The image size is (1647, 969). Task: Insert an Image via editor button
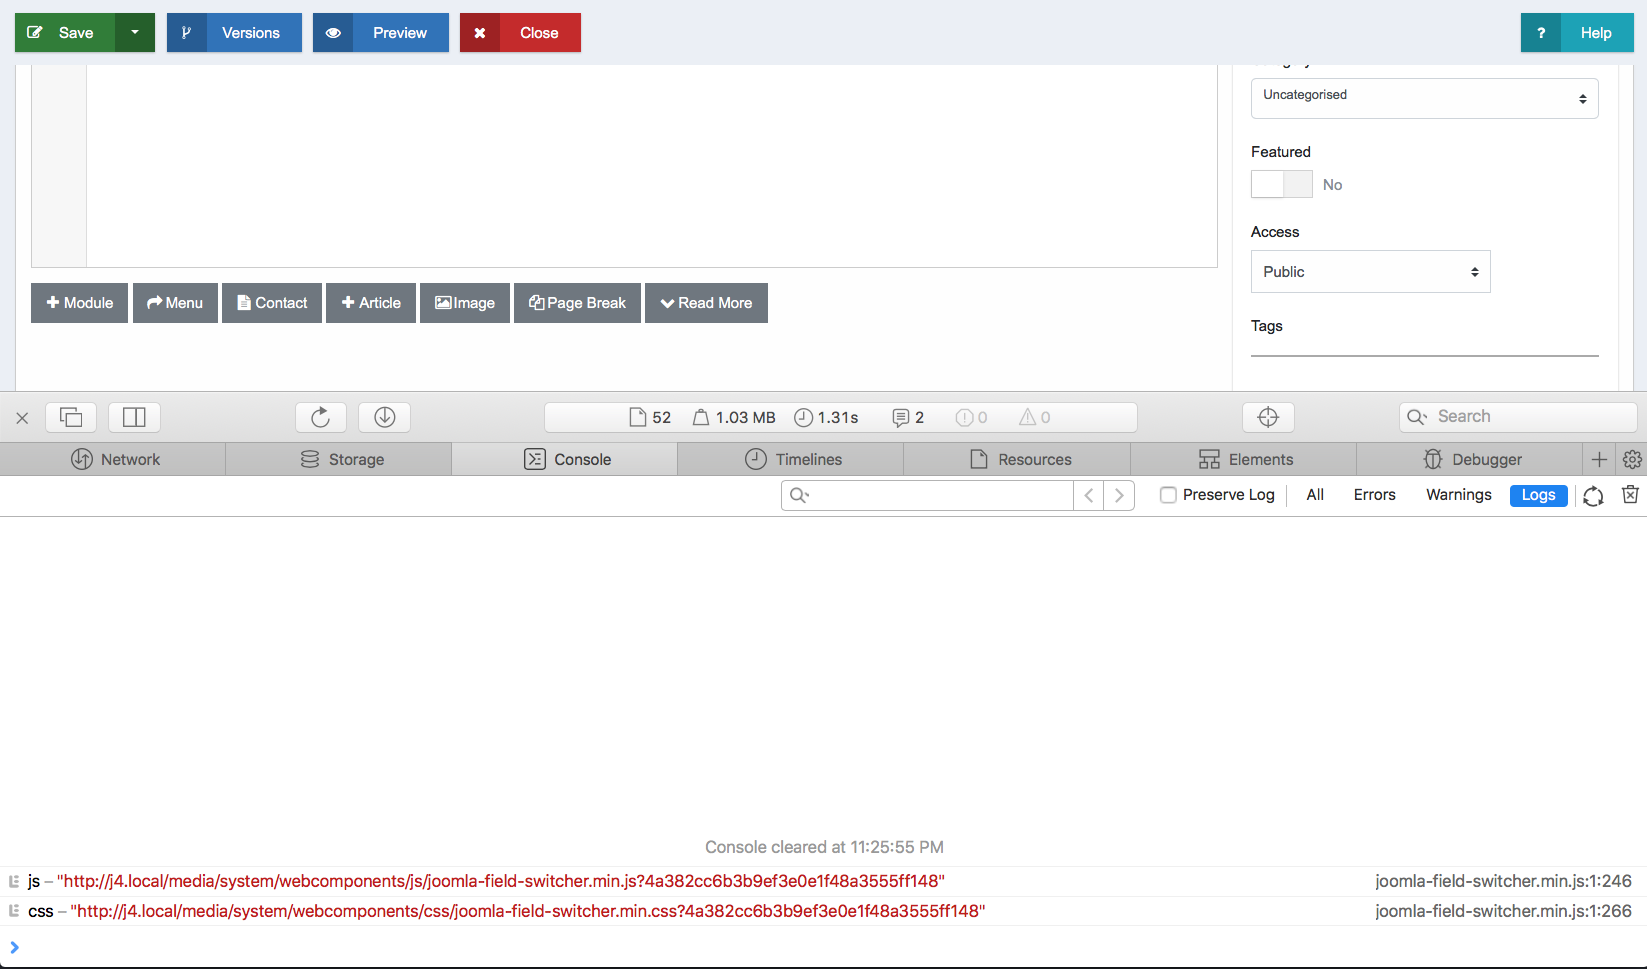point(465,303)
